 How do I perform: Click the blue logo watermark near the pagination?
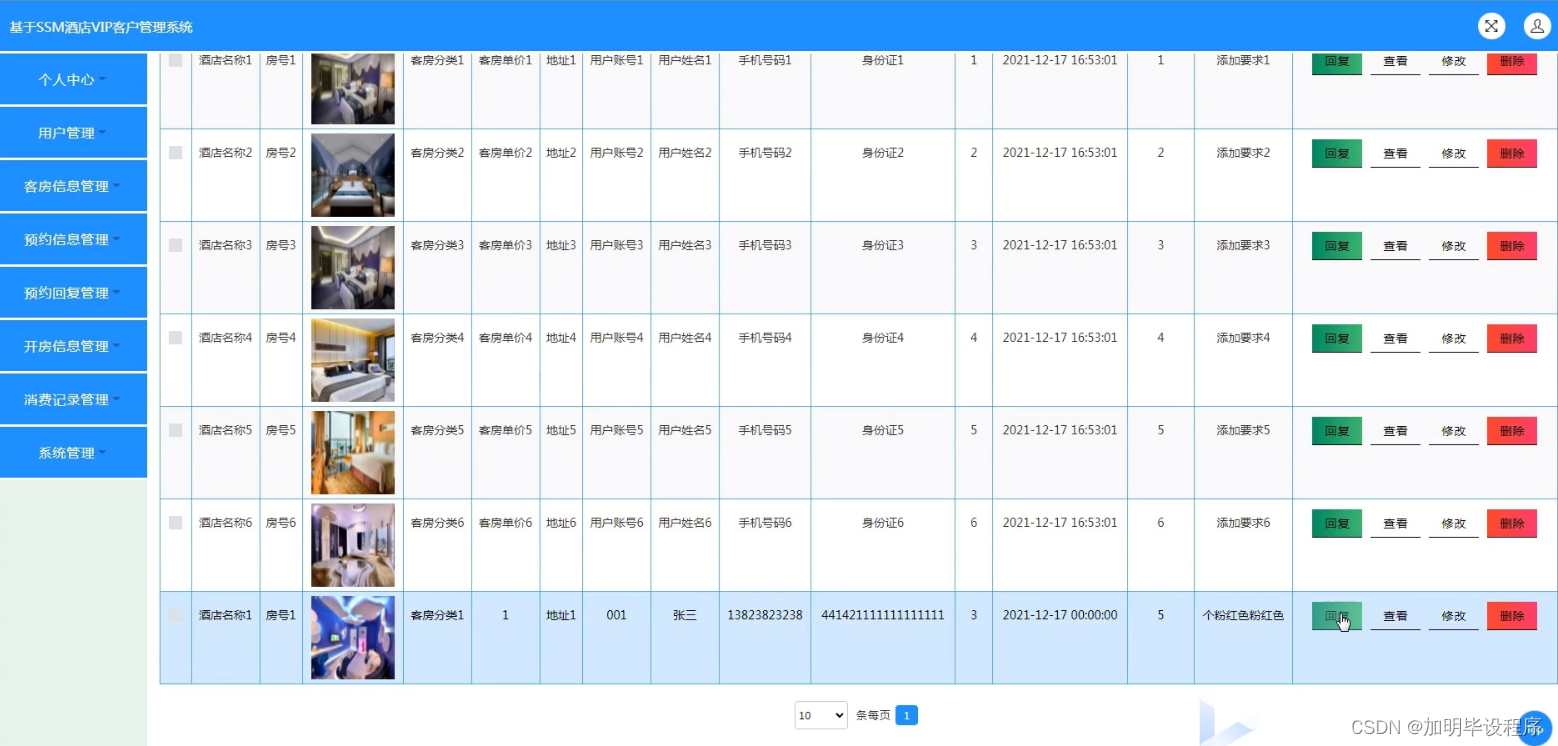click(1225, 717)
